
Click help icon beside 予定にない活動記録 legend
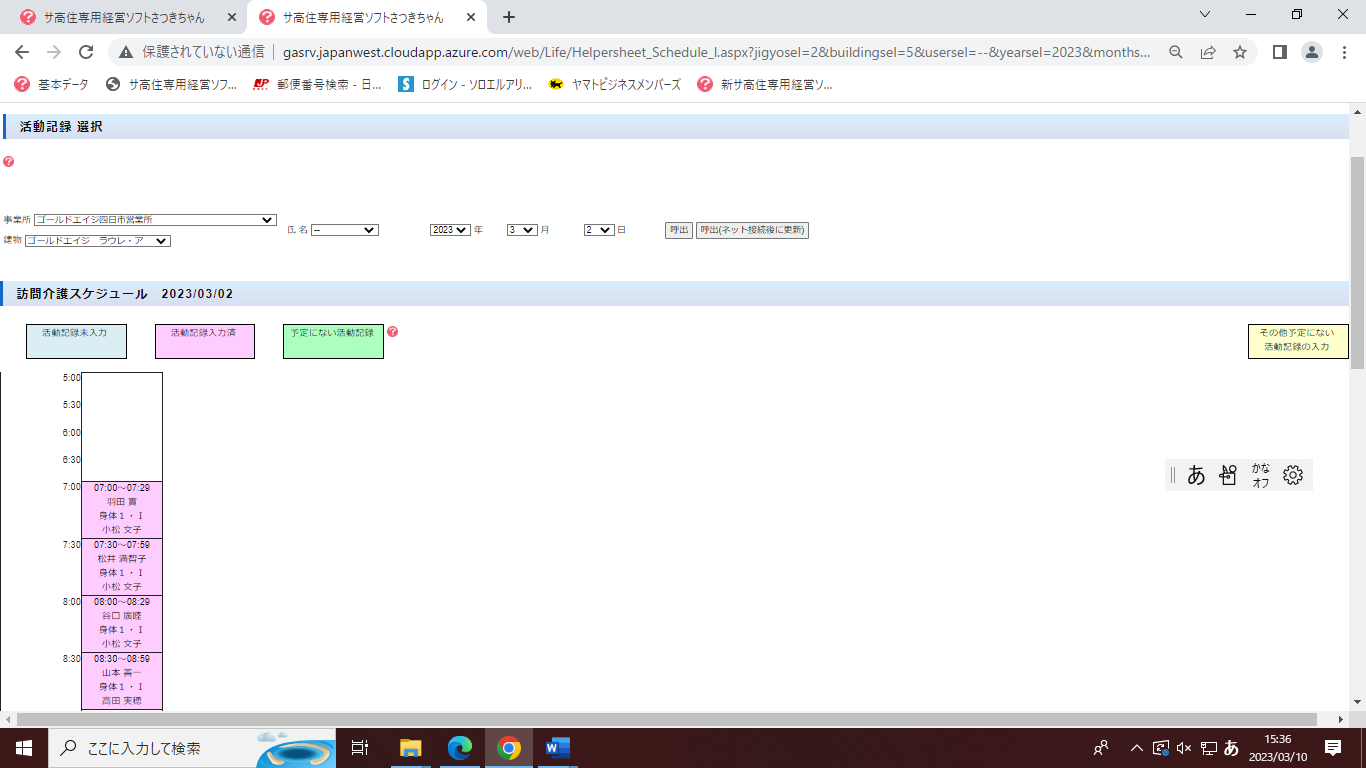(x=392, y=332)
